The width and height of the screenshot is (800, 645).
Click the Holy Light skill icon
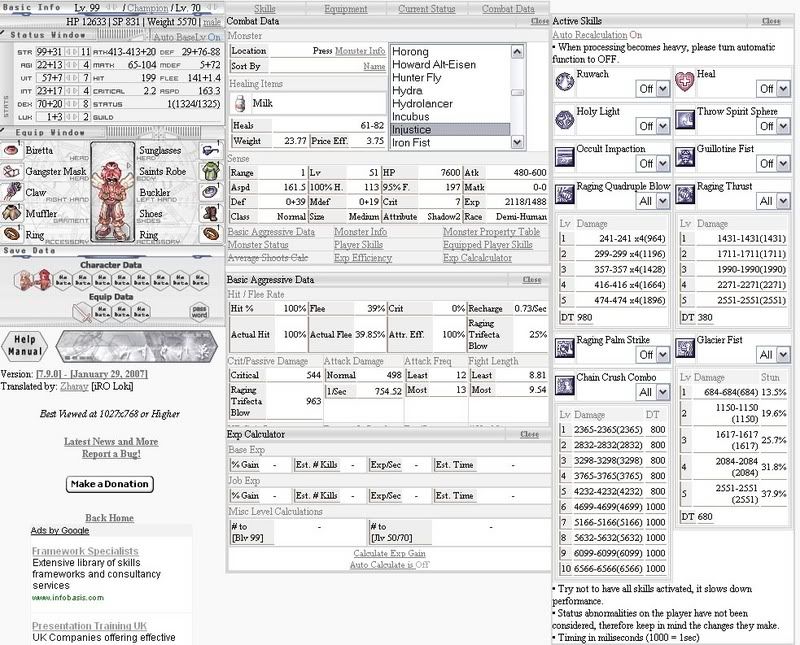click(565, 119)
